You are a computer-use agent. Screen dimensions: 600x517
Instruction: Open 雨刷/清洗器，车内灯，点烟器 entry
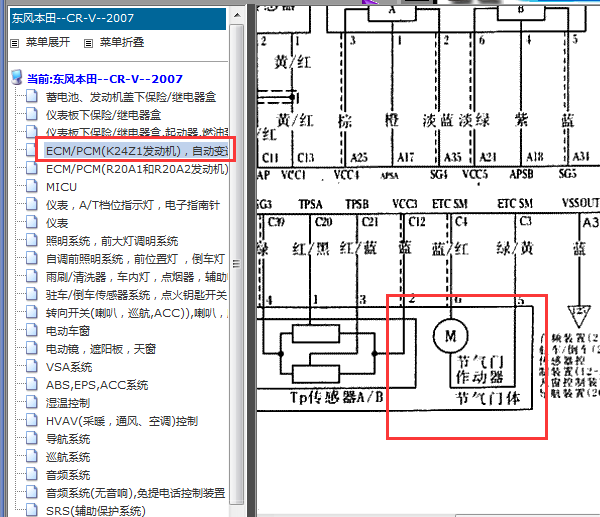[x=137, y=277]
